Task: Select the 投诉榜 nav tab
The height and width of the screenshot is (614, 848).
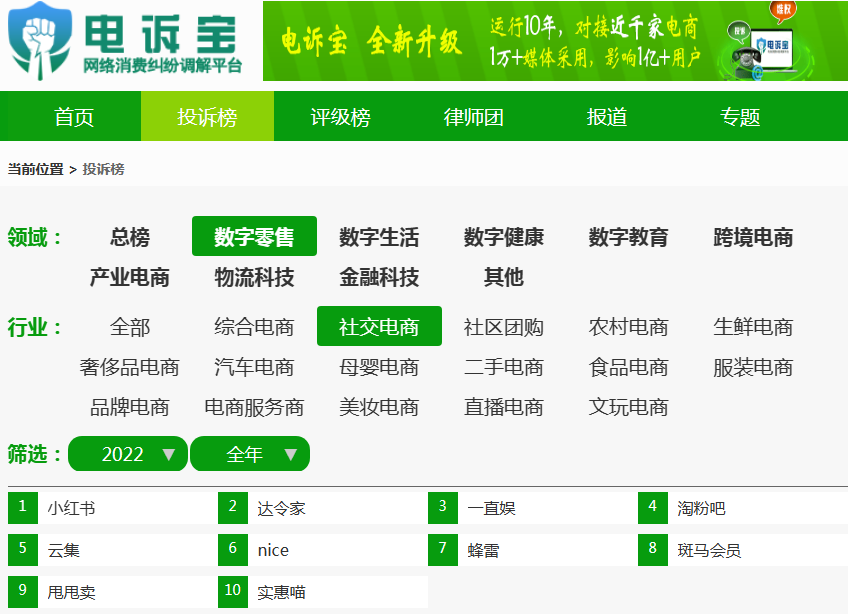Action: coord(207,116)
